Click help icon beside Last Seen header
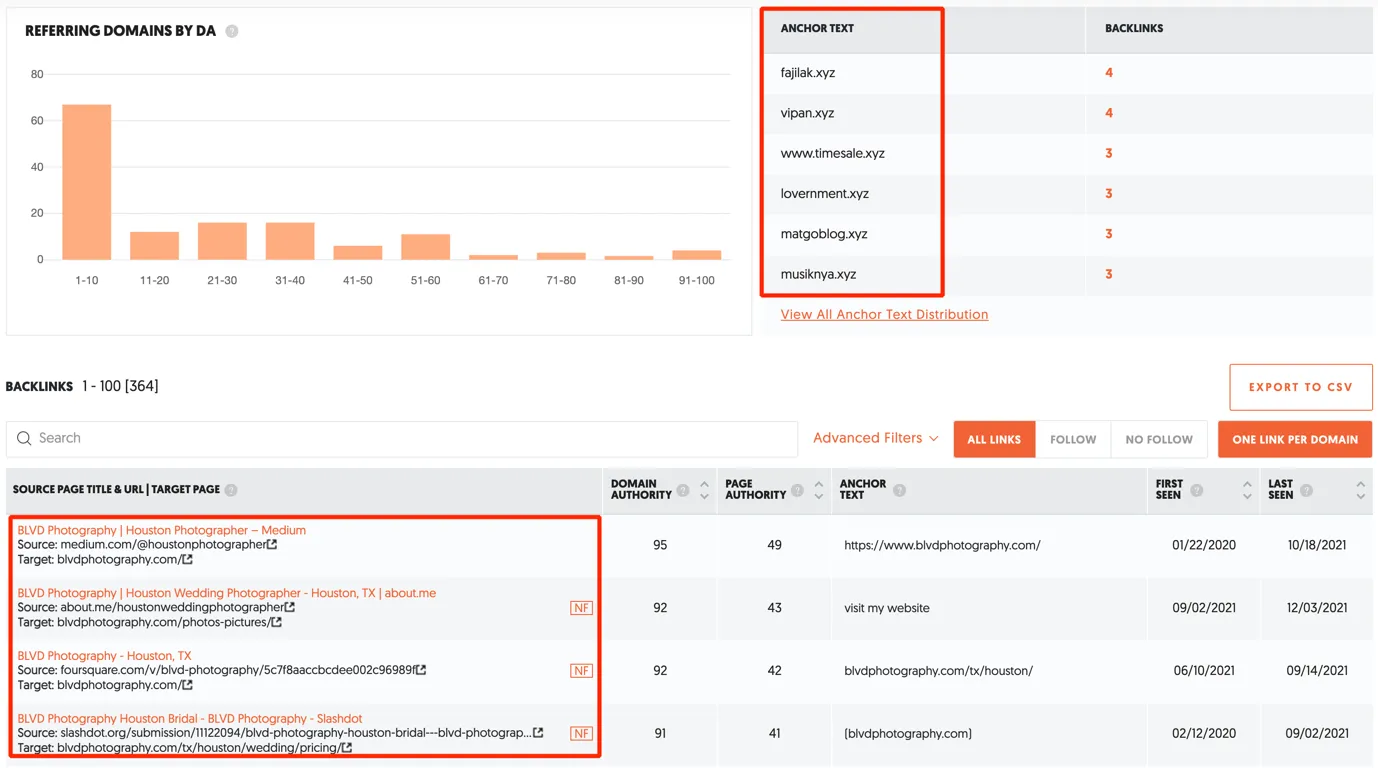This screenshot has height=768, width=1378. (x=1306, y=490)
